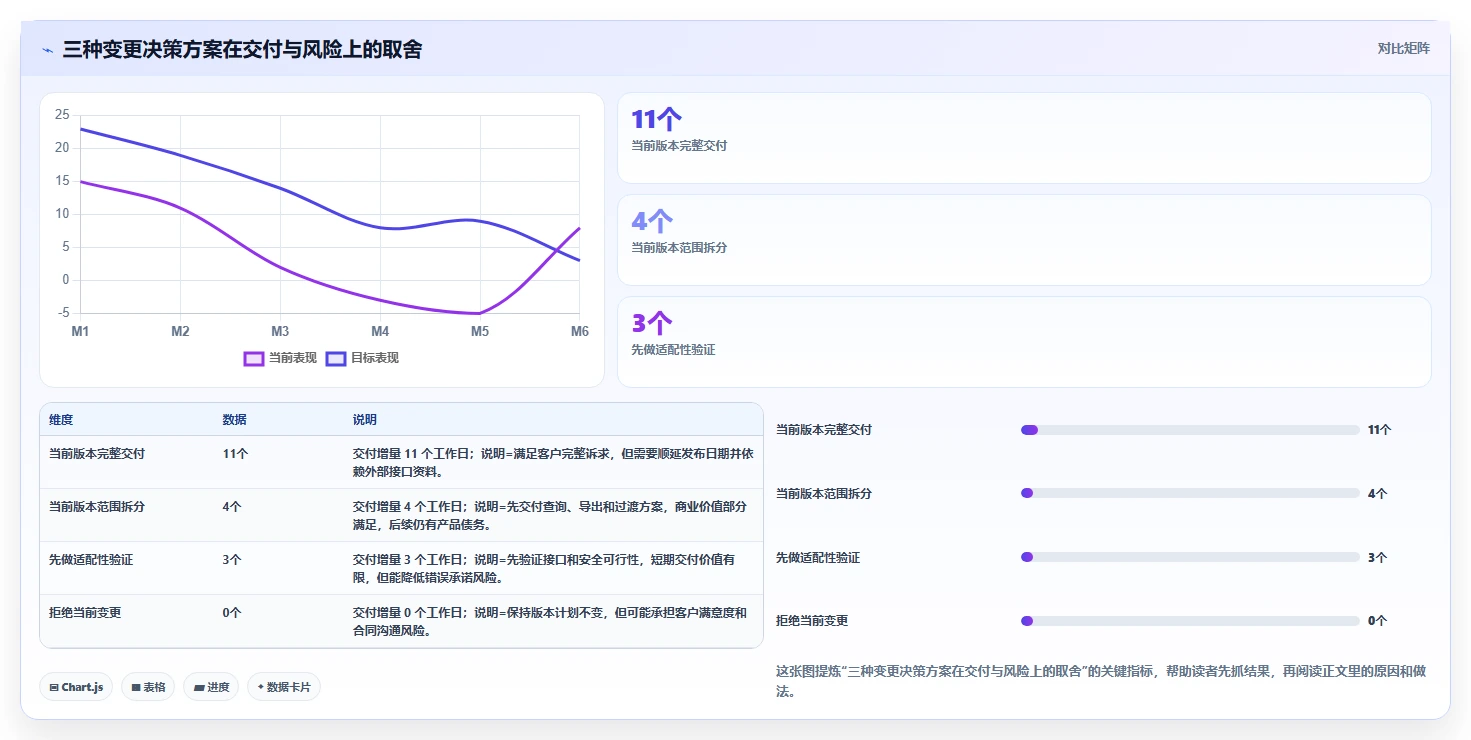The width and height of the screenshot is (1471, 740).
Task: Click the summary paragraph starting 这张图提炼
Action: click(1101, 681)
